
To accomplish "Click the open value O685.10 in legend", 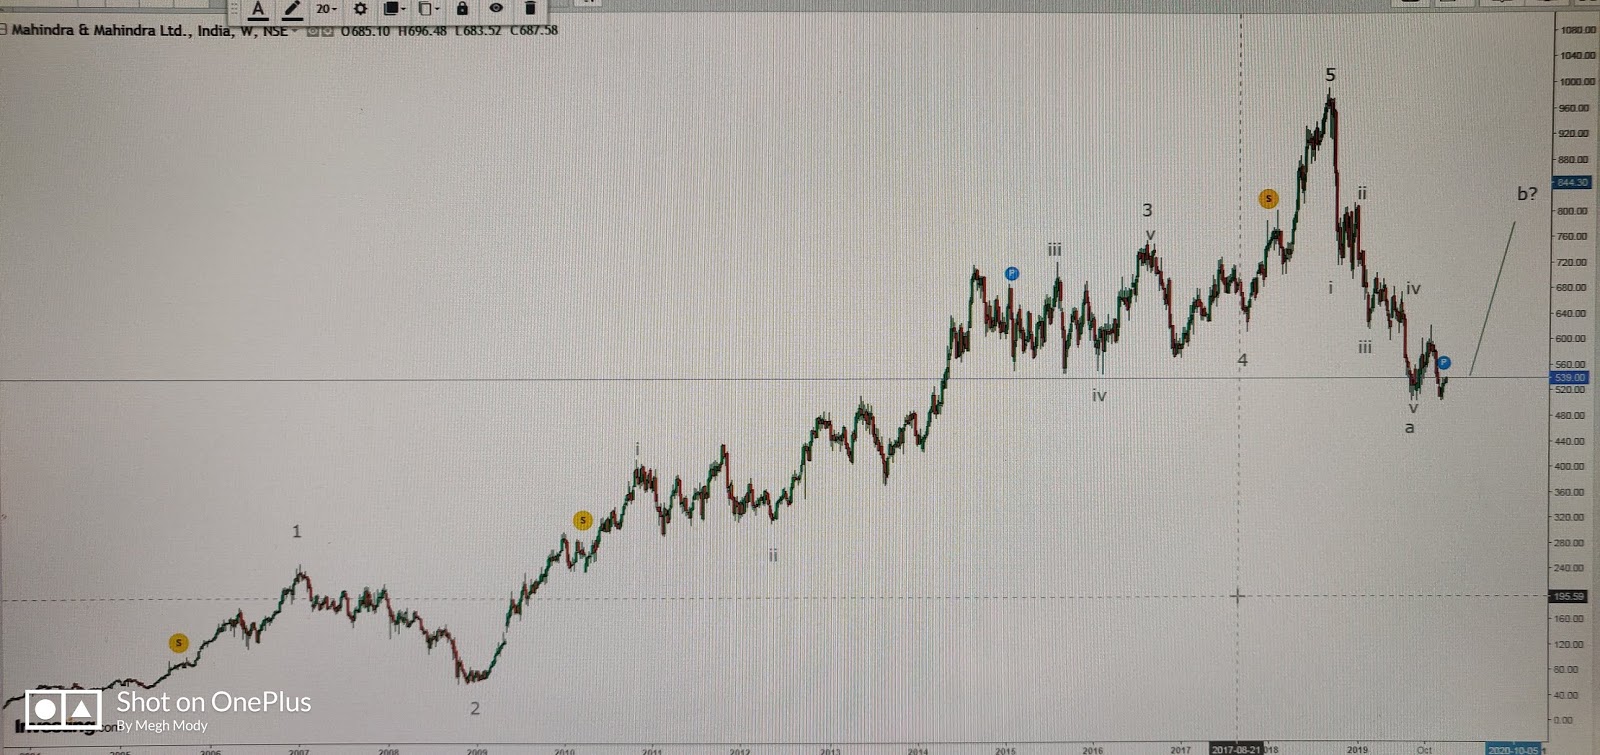I will tap(364, 31).
